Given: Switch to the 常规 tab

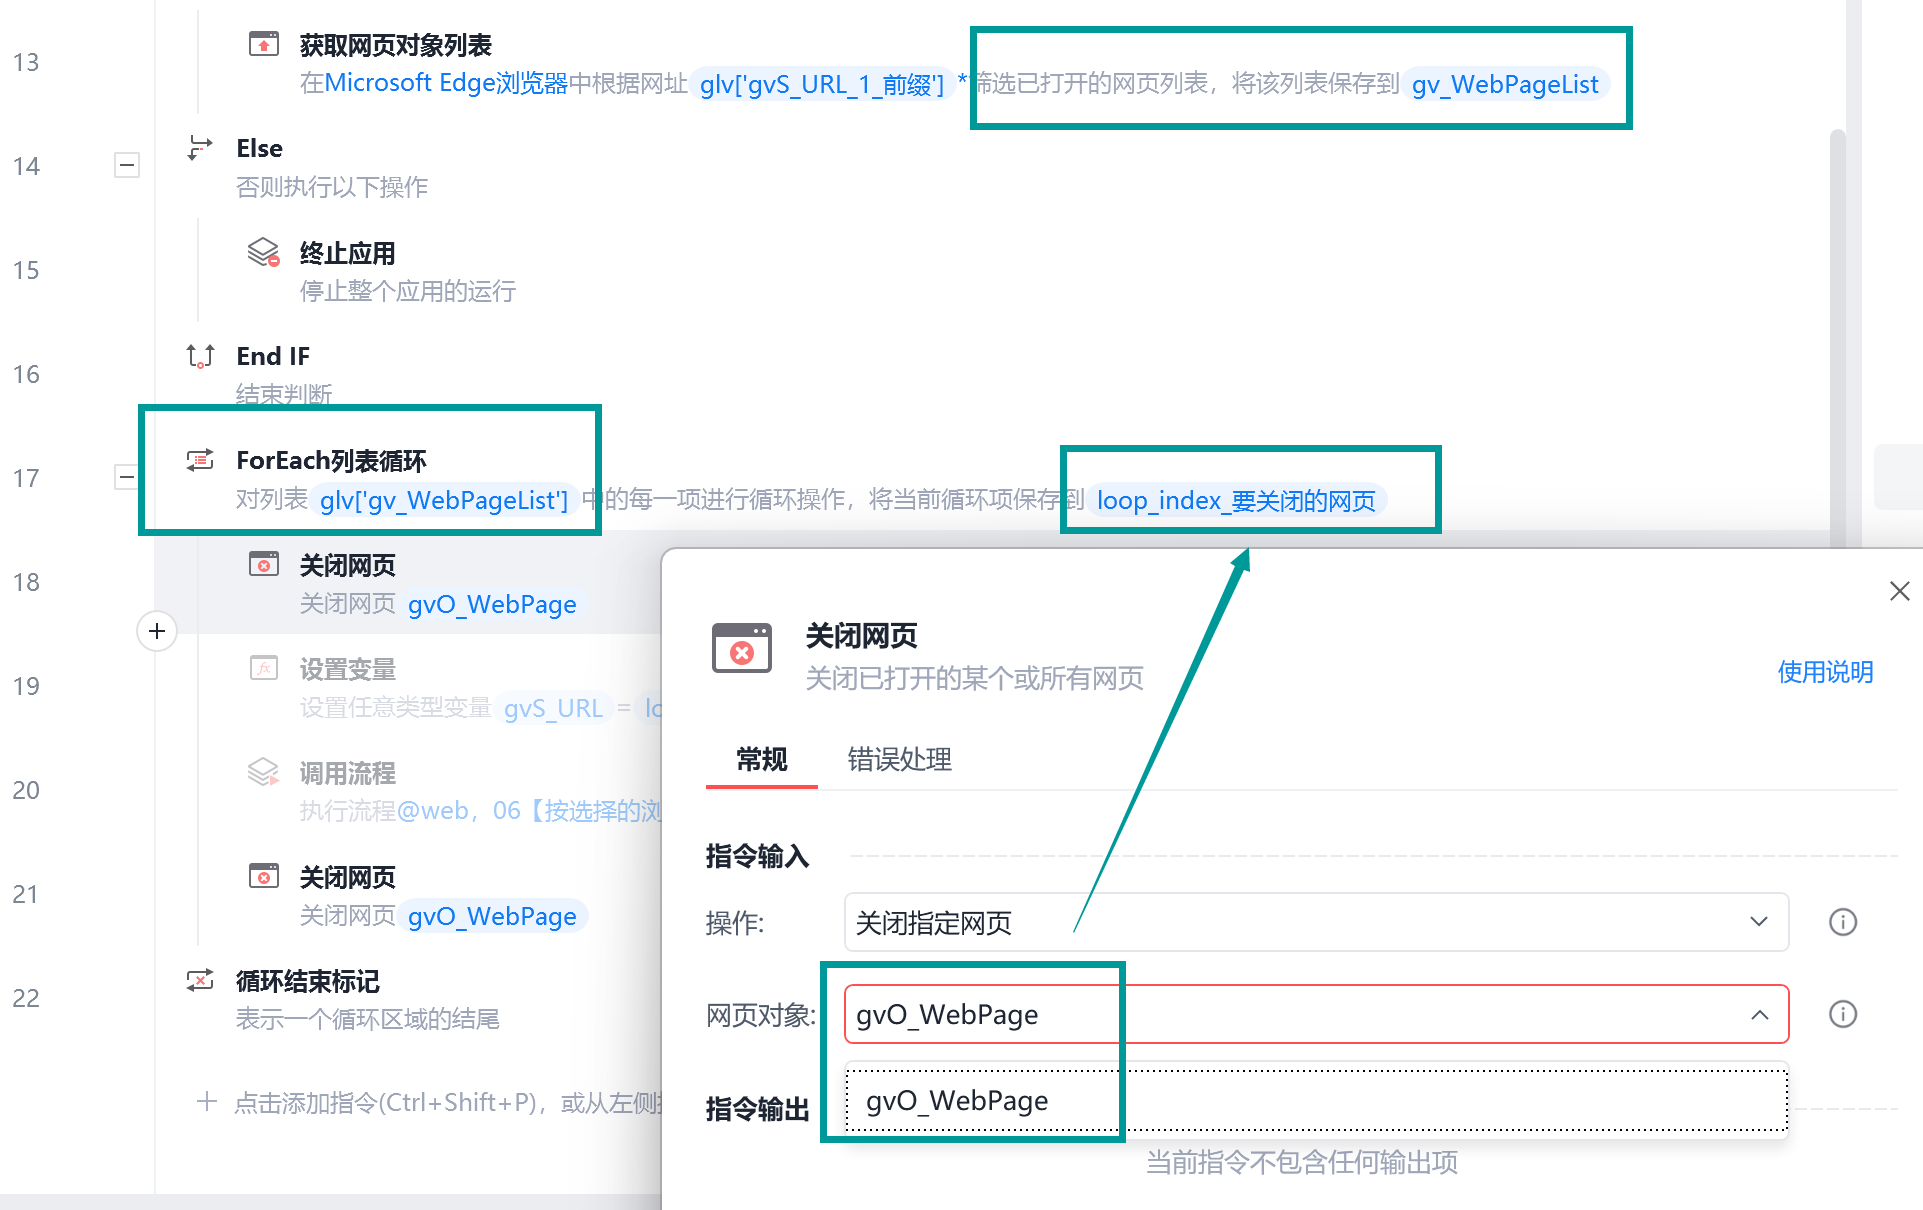Looking at the screenshot, I should point(761,759).
